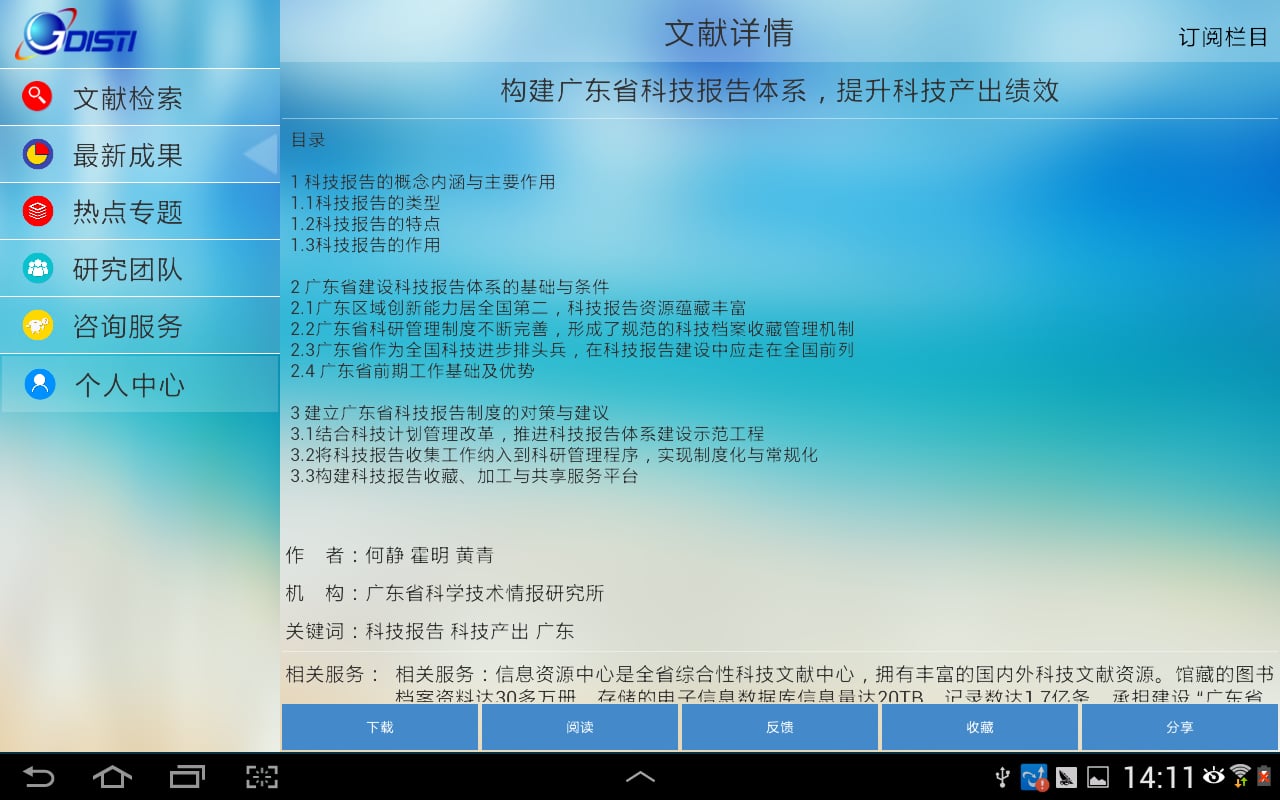
Task: Click the 目录 heading
Action: click(308, 140)
